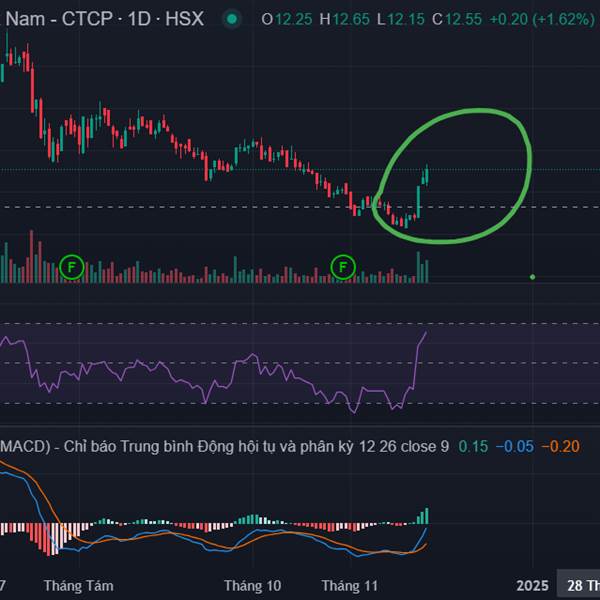The width and height of the screenshot is (600, 600).
Task: Click the chart title 'Nam - CTCP · 1D · HSX'
Action: (x=104, y=19)
